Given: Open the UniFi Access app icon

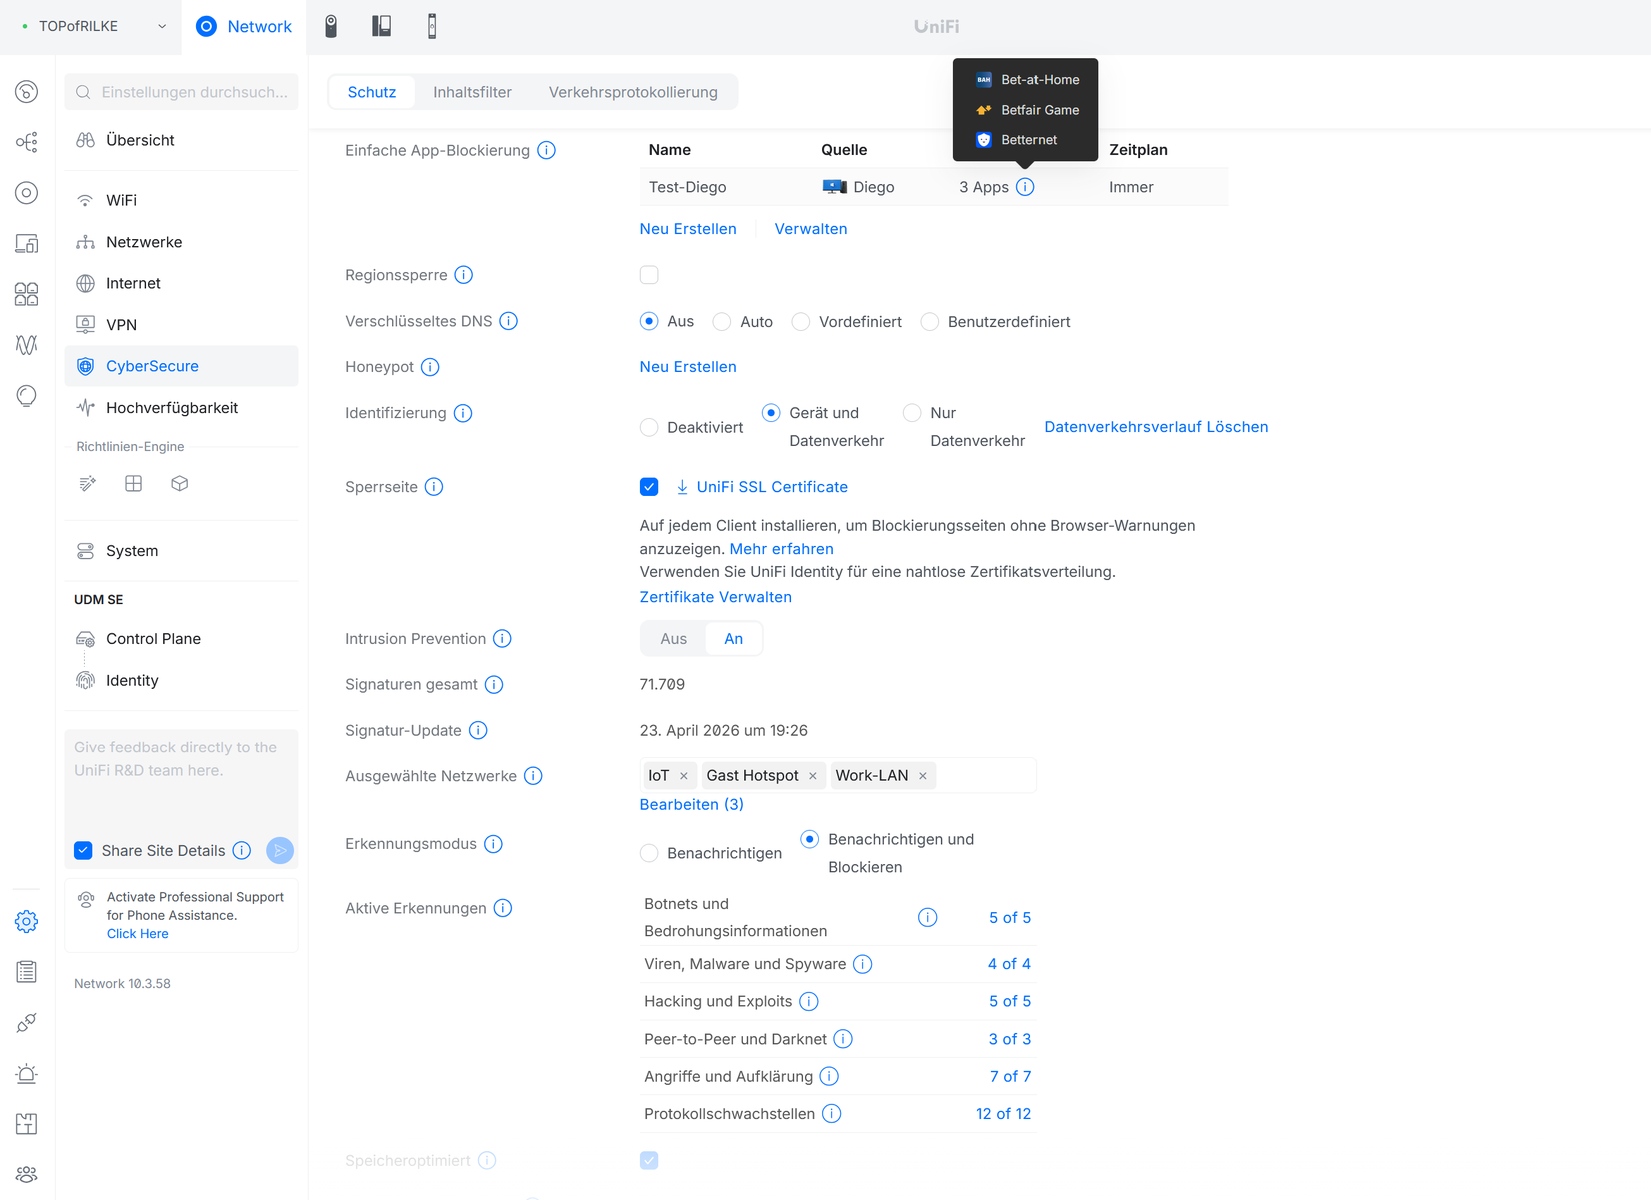Looking at the screenshot, I should coord(381,26).
